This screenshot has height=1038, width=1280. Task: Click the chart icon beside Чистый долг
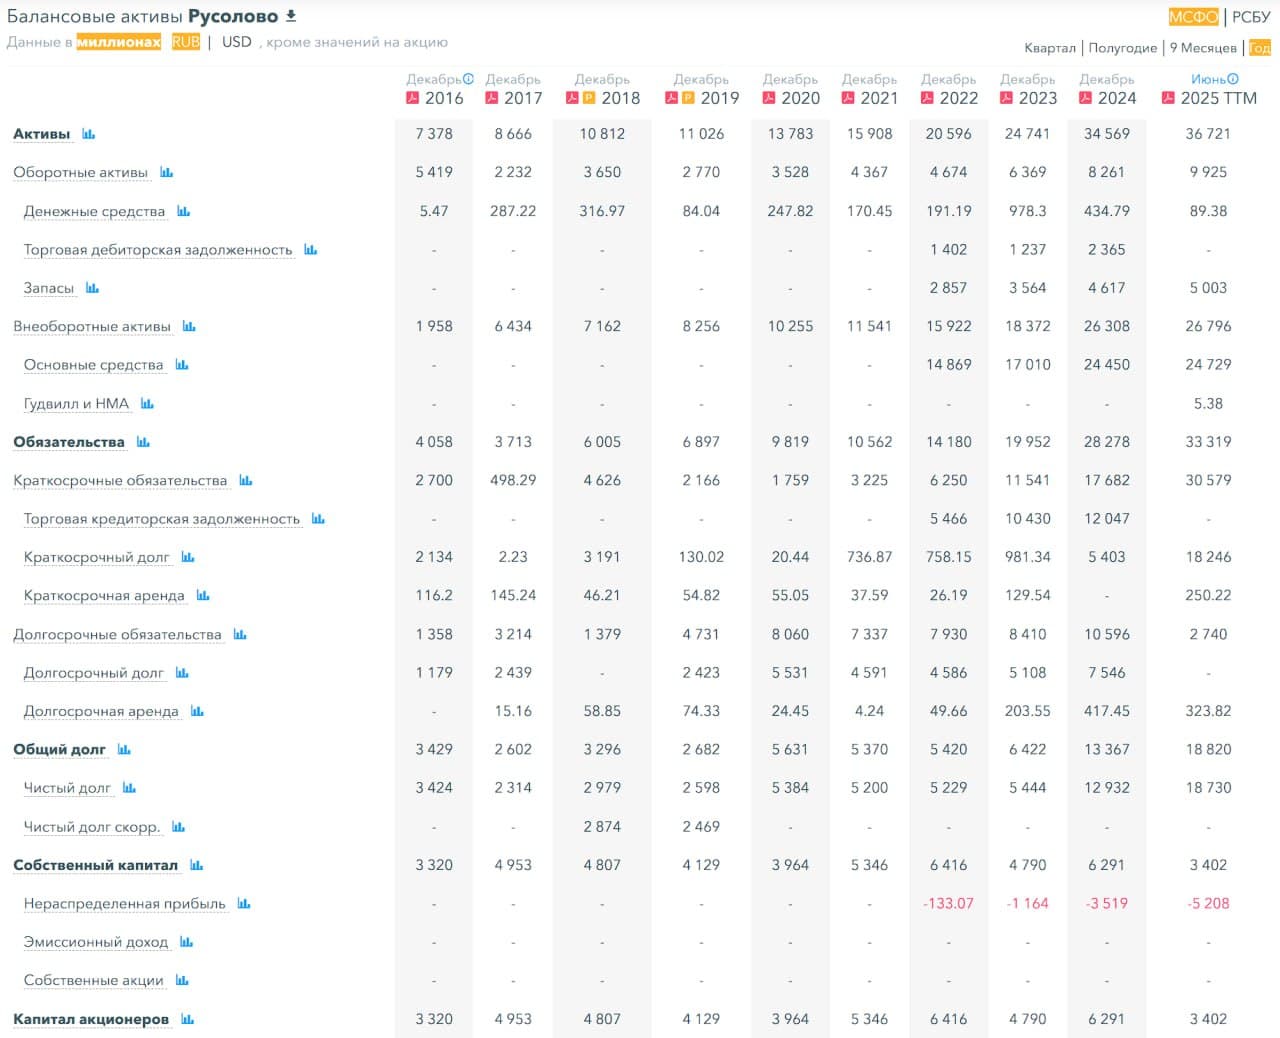pos(129,788)
